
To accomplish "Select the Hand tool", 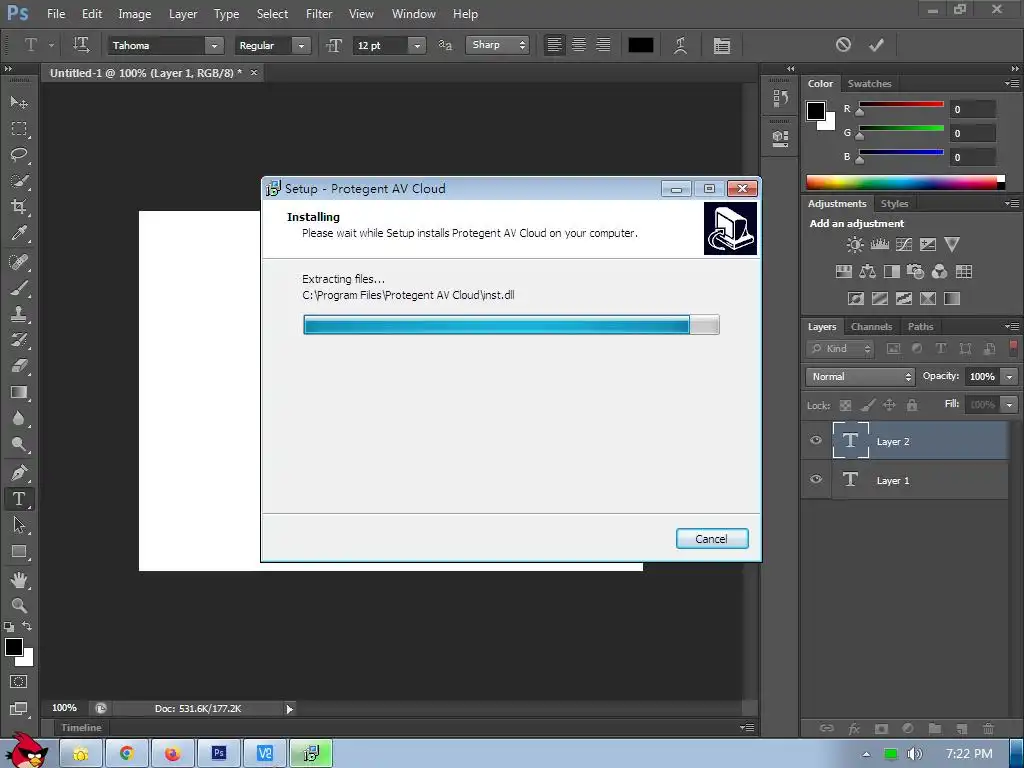I will pyautogui.click(x=18, y=580).
